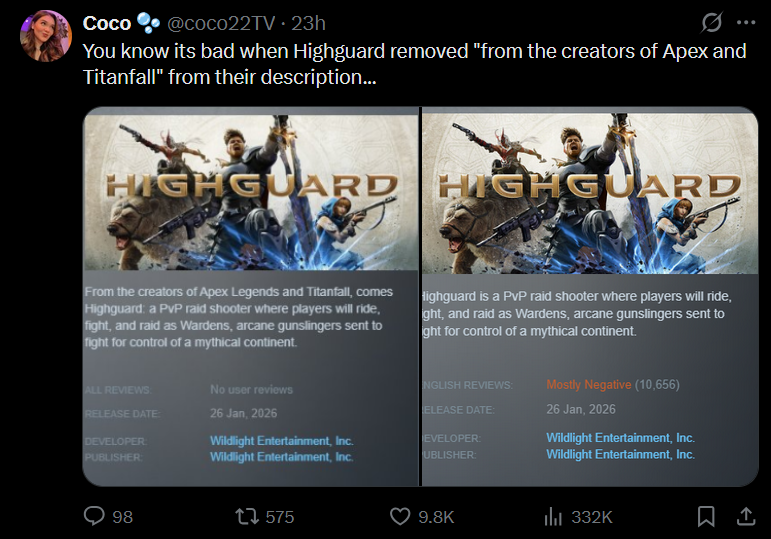Like the tweet with heart icon
This screenshot has width=771, height=539.
[400, 516]
